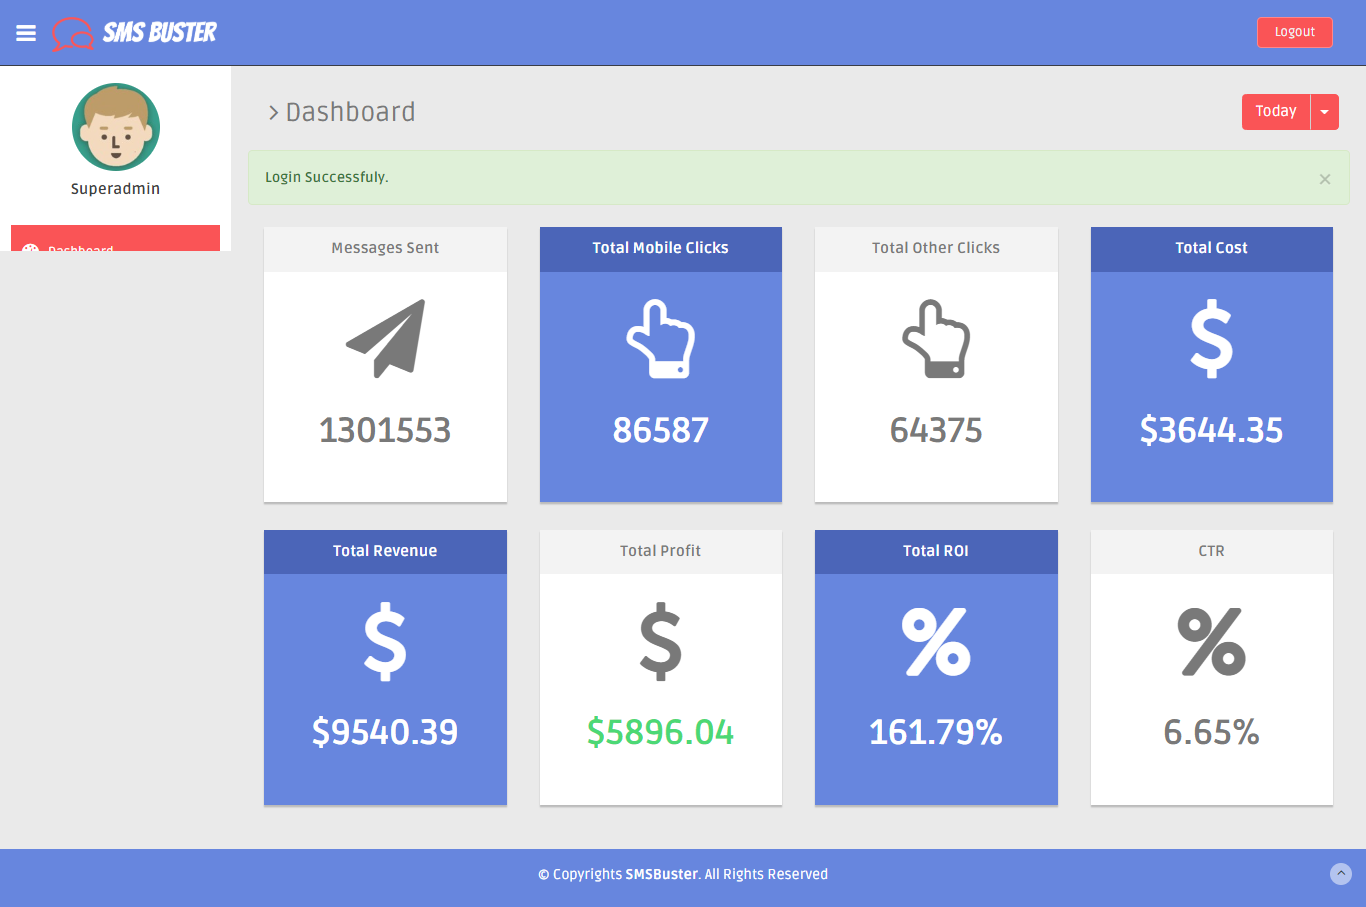This screenshot has width=1366, height=907.
Task: Click the Superadmin avatar picture
Action: (x=116, y=127)
